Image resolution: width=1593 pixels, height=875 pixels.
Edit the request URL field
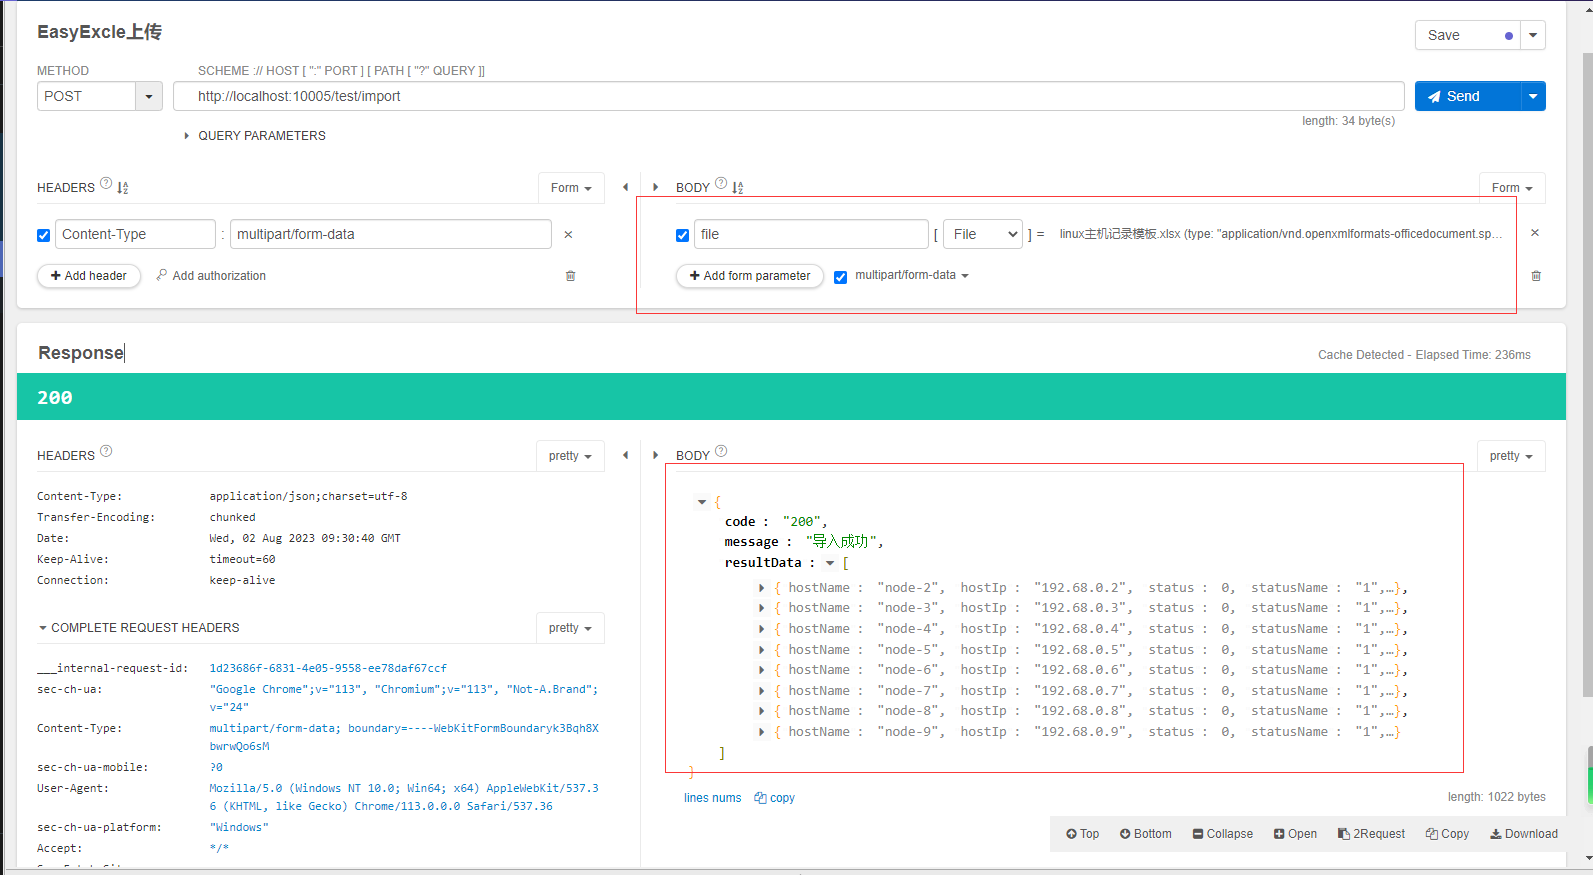(x=788, y=96)
